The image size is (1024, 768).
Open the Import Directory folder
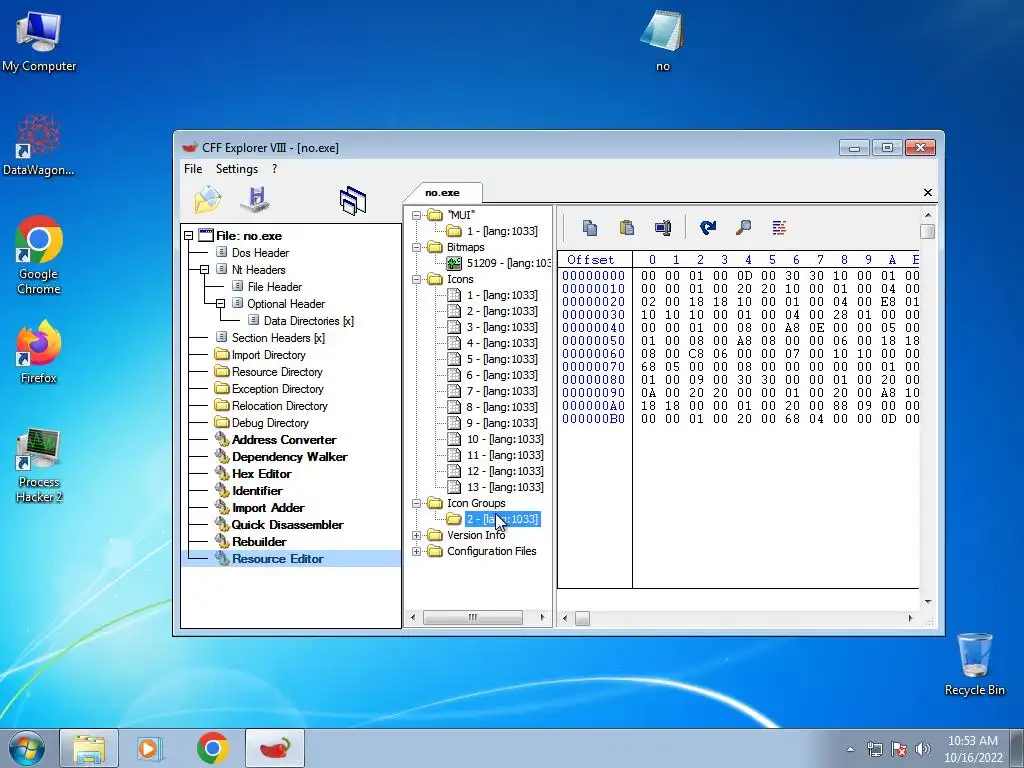pyautogui.click(x=268, y=355)
